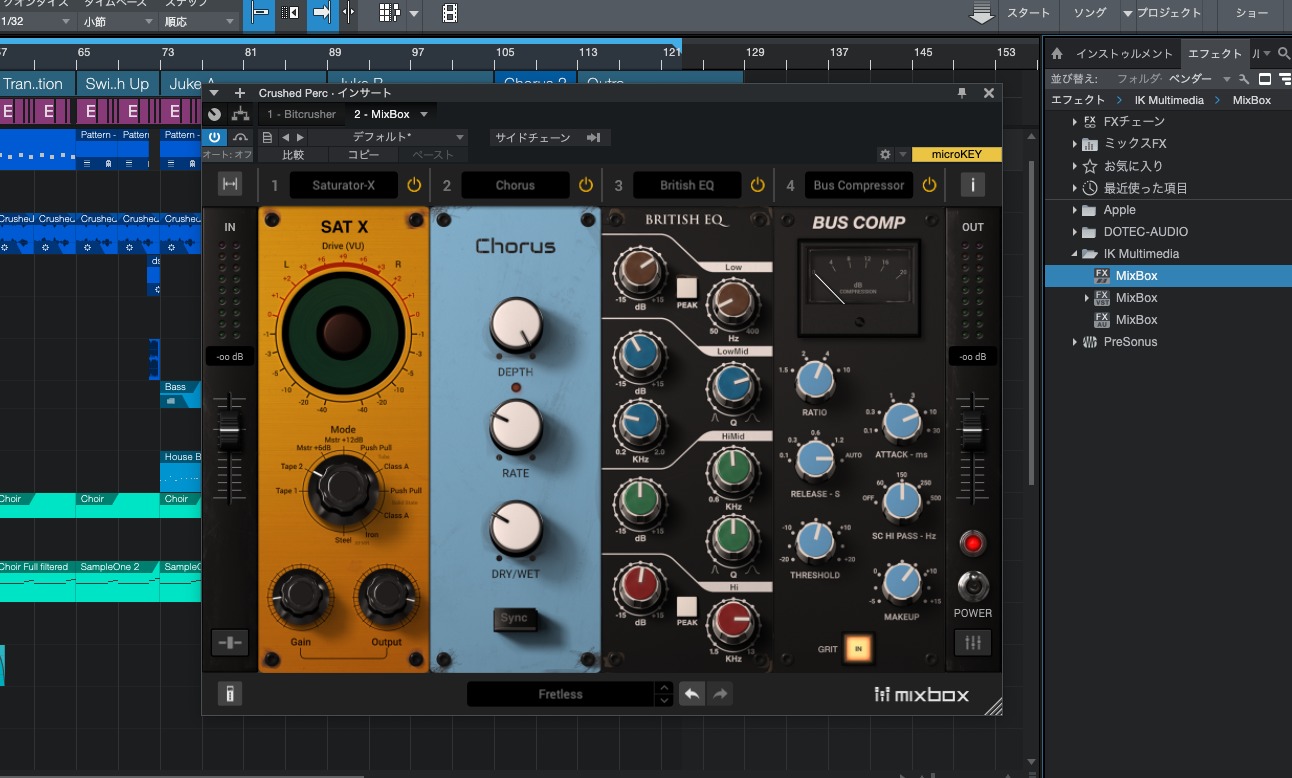Click the MixBox IN level fader

point(230,432)
